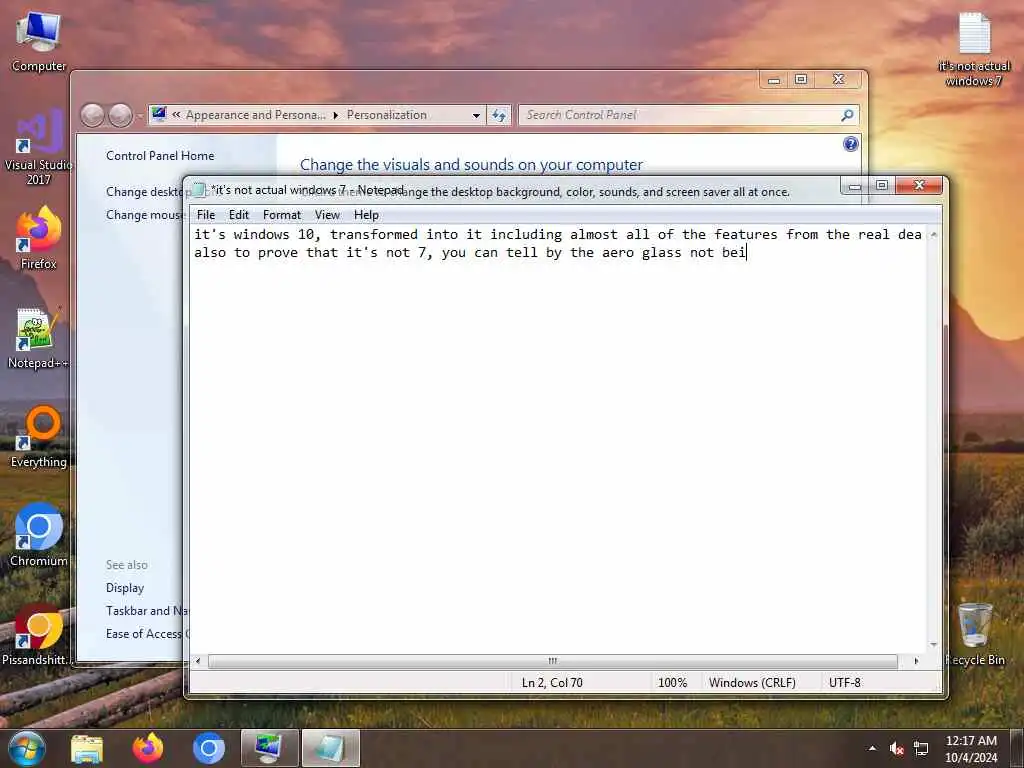Click the Control Panel address bar icon
The image size is (1024, 768).
[159, 115]
